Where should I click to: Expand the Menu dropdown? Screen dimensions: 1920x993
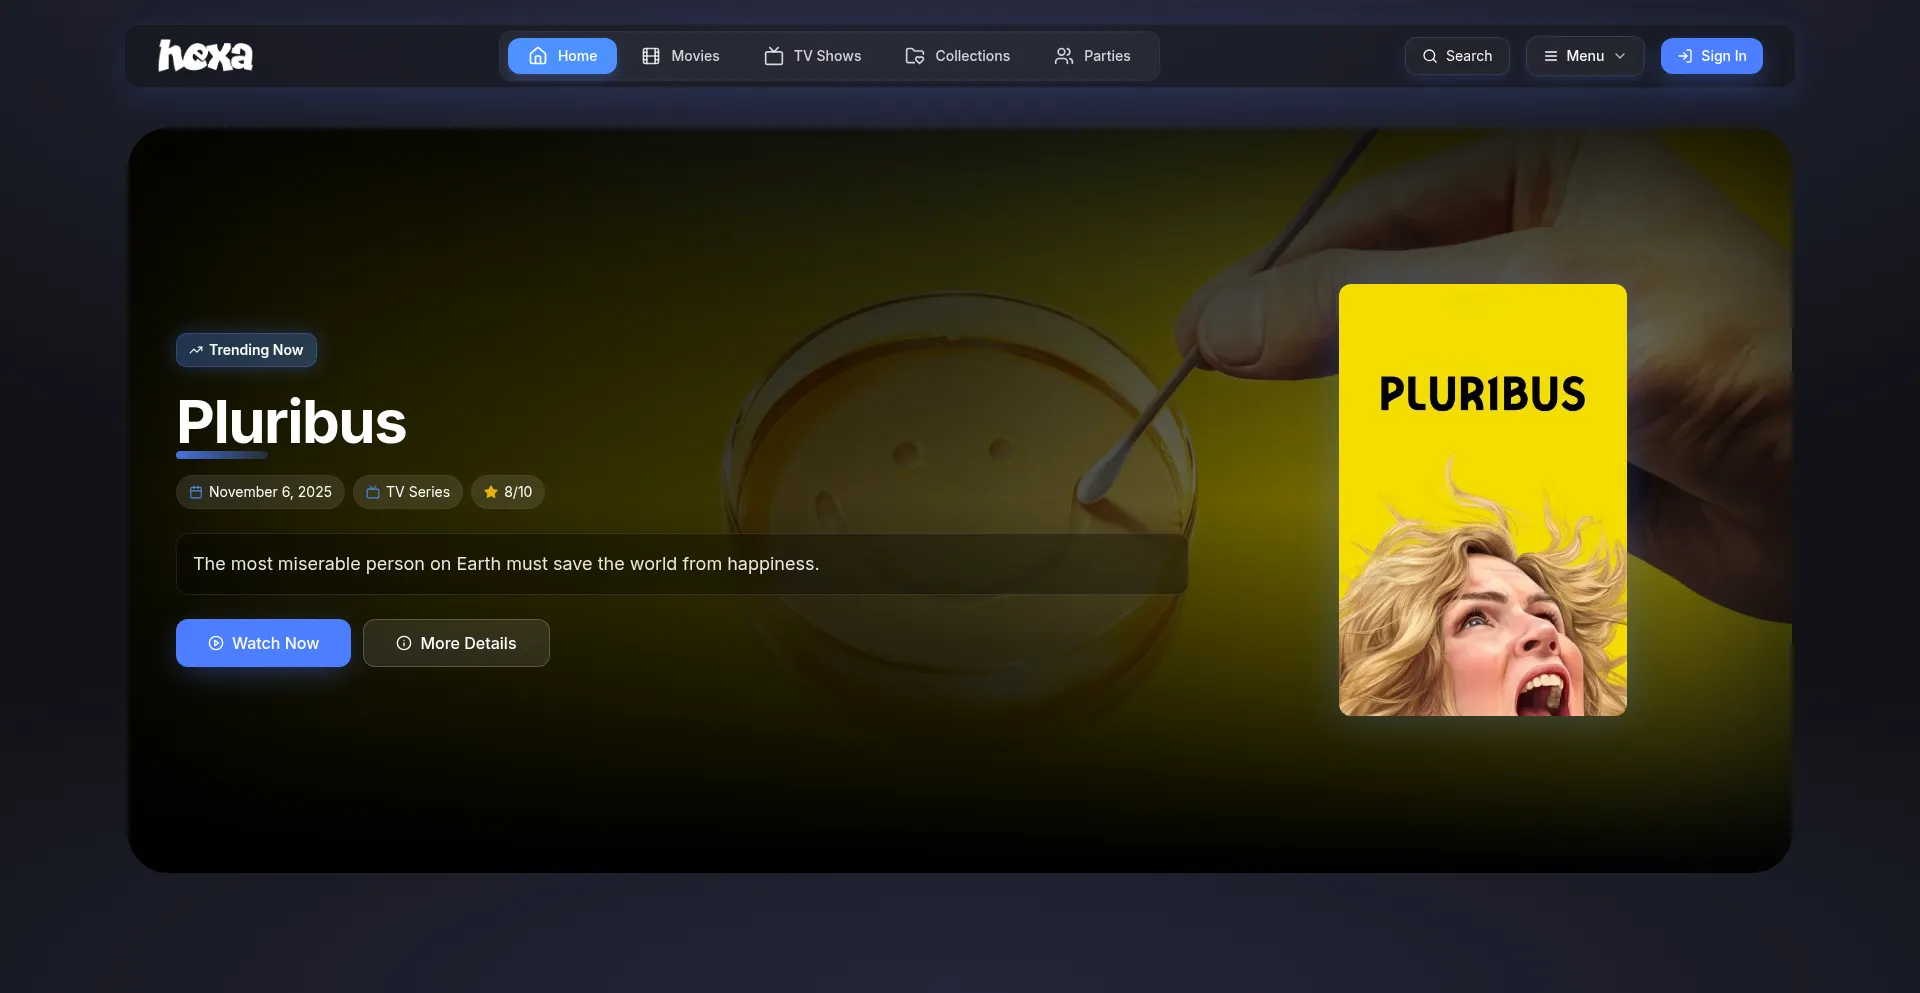coord(1584,56)
